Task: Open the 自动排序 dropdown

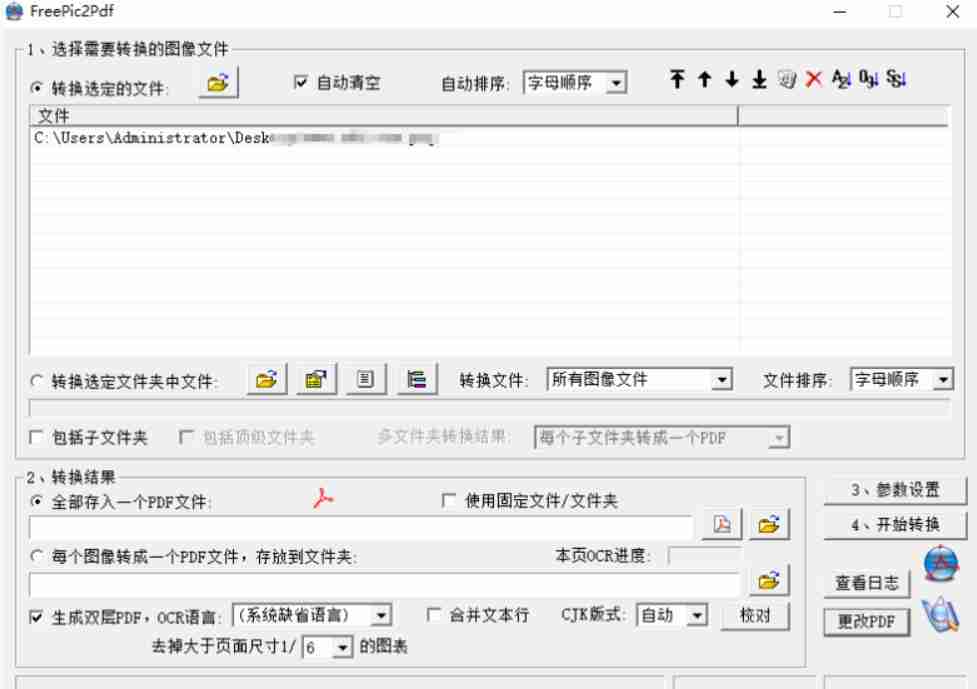Action: tap(575, 83)
